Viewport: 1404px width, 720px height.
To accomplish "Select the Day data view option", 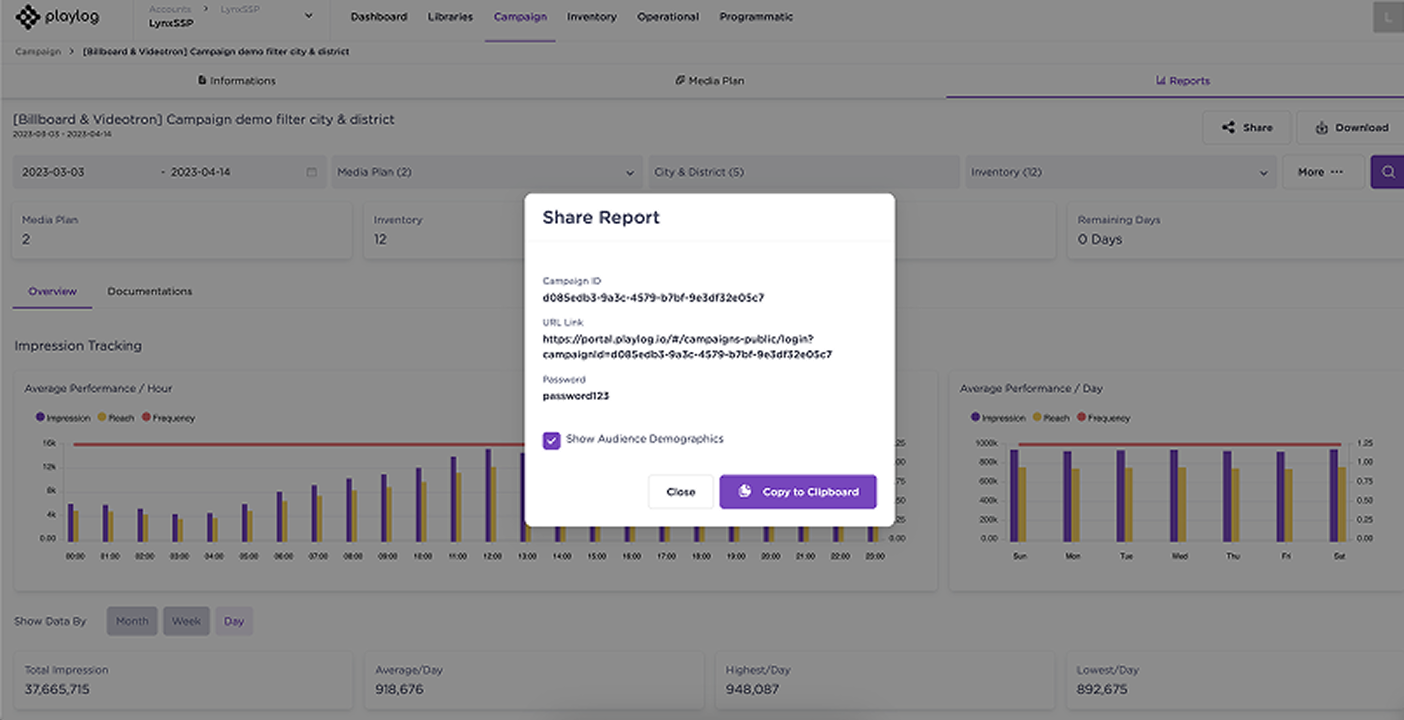I will coord(234,621).
